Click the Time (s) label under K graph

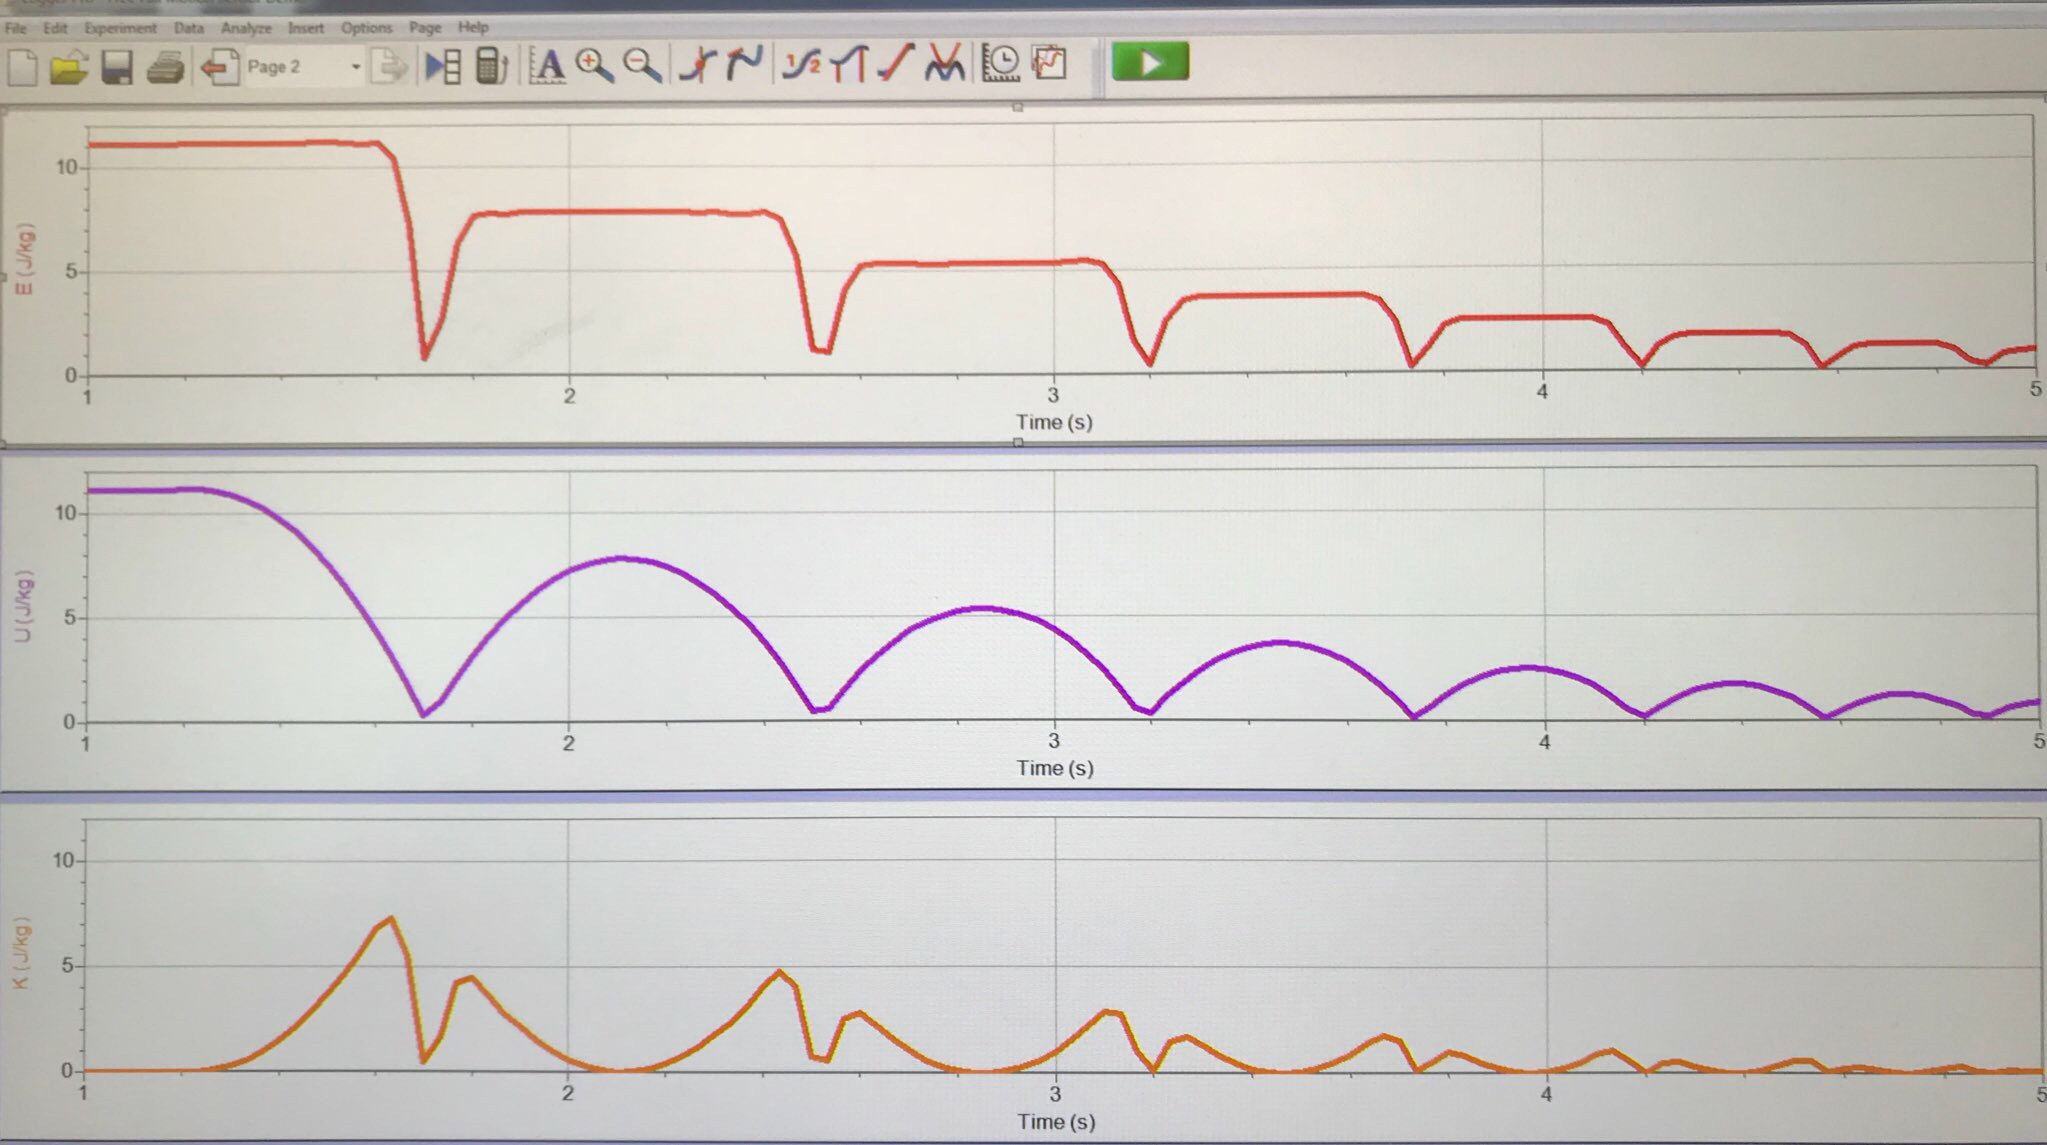[x=1055, y=1122]
